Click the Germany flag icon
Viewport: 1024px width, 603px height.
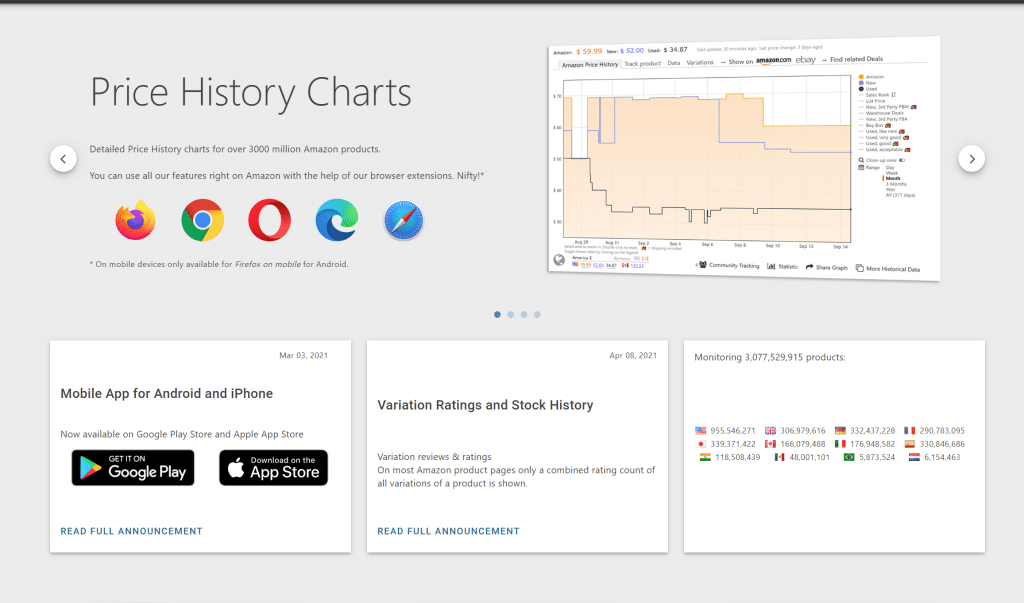[840, 431]
